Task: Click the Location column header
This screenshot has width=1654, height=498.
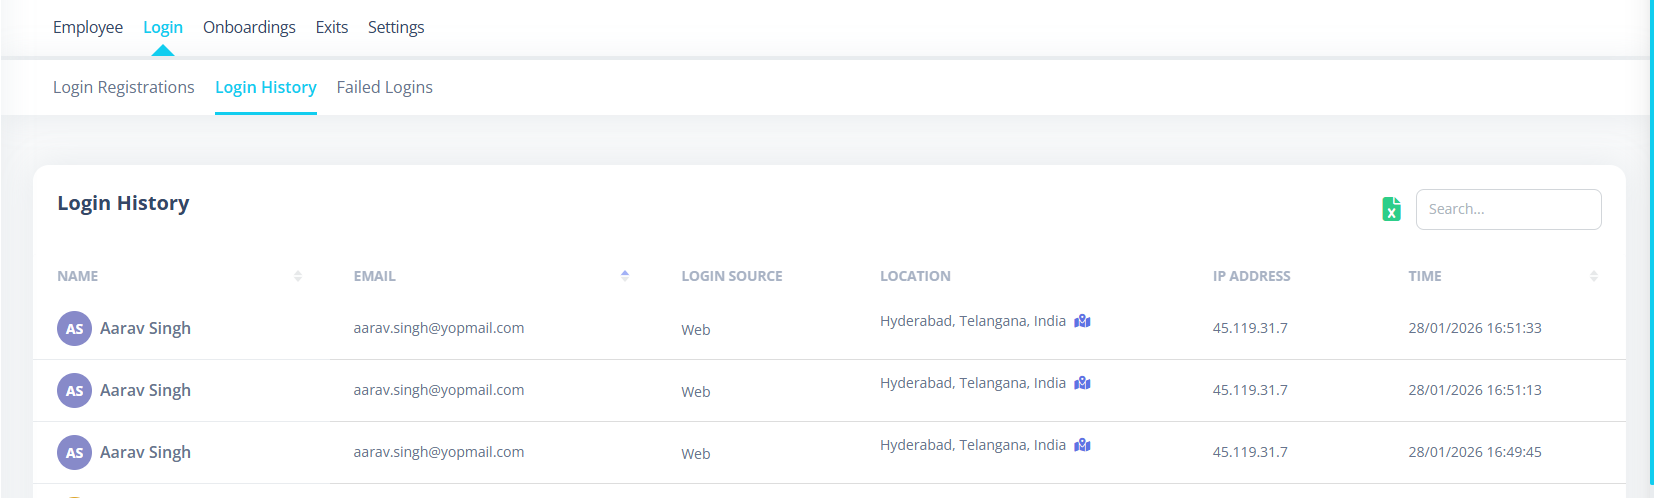Action: tap(915, 276)
